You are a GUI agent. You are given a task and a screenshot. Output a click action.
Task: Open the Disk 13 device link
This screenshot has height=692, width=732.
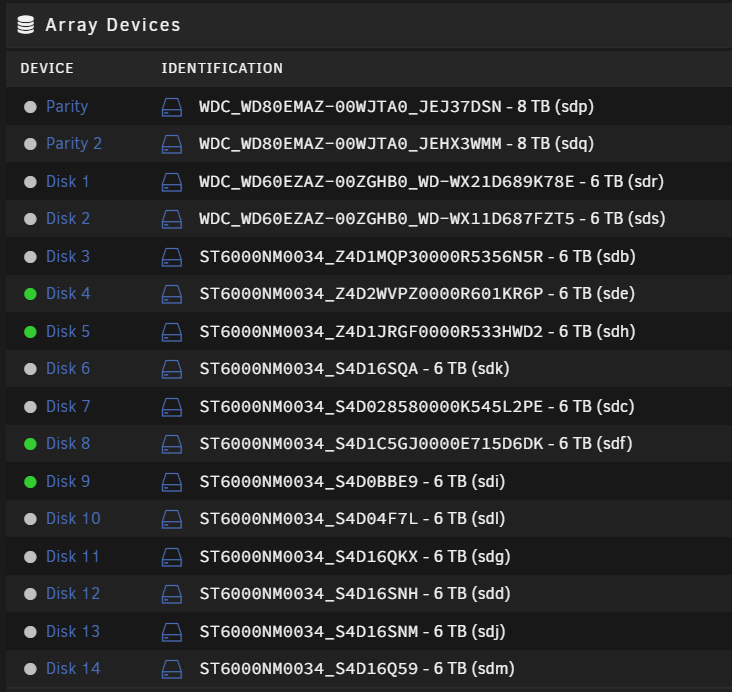(x=73, y=631)
